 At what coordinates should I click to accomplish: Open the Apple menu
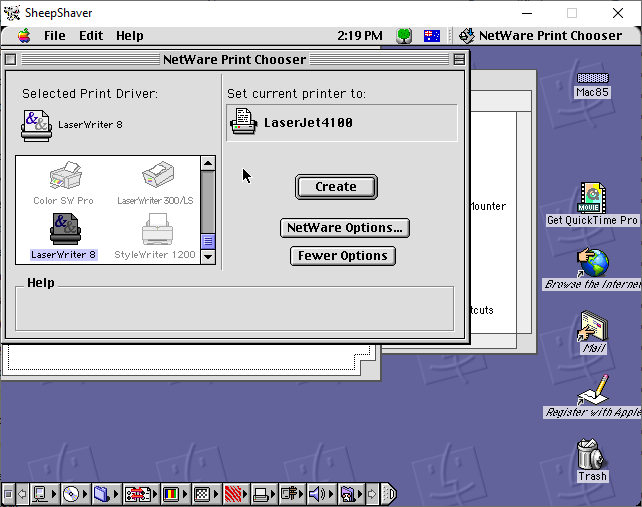[x=24, y=36]
